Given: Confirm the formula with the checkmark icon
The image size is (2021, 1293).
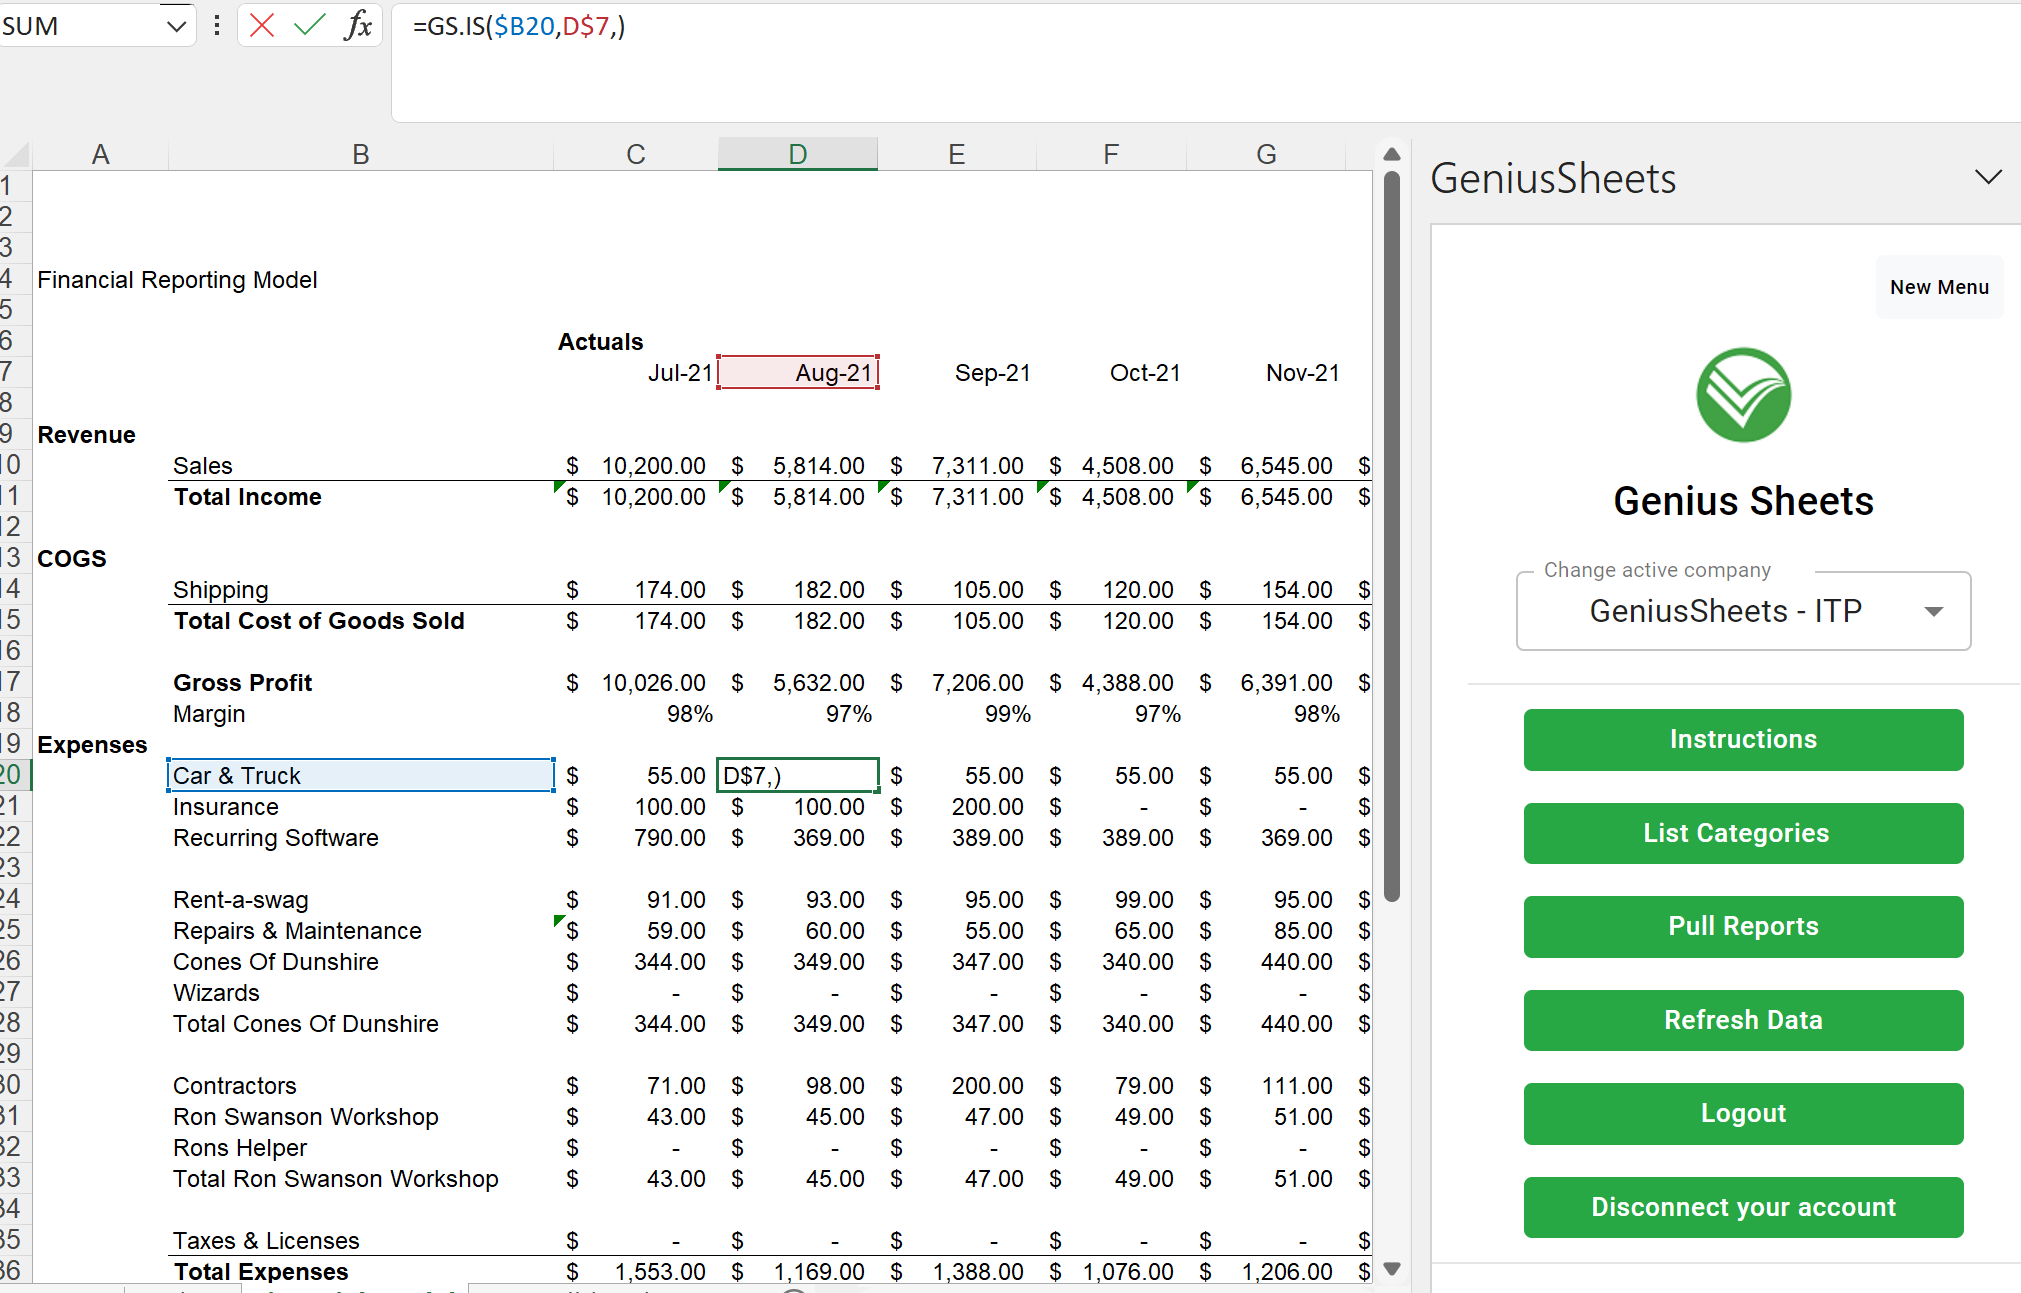Looking at the screenshot, I should point(309,25).
